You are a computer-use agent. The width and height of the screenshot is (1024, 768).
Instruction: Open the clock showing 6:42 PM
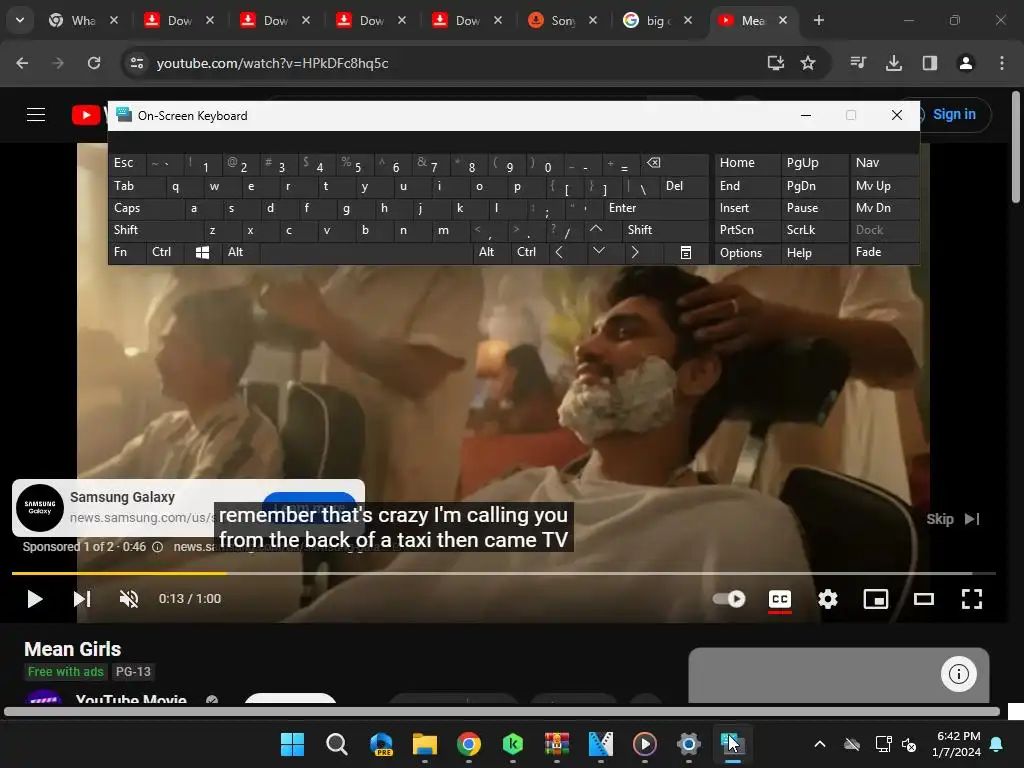[x=956, y=744]
